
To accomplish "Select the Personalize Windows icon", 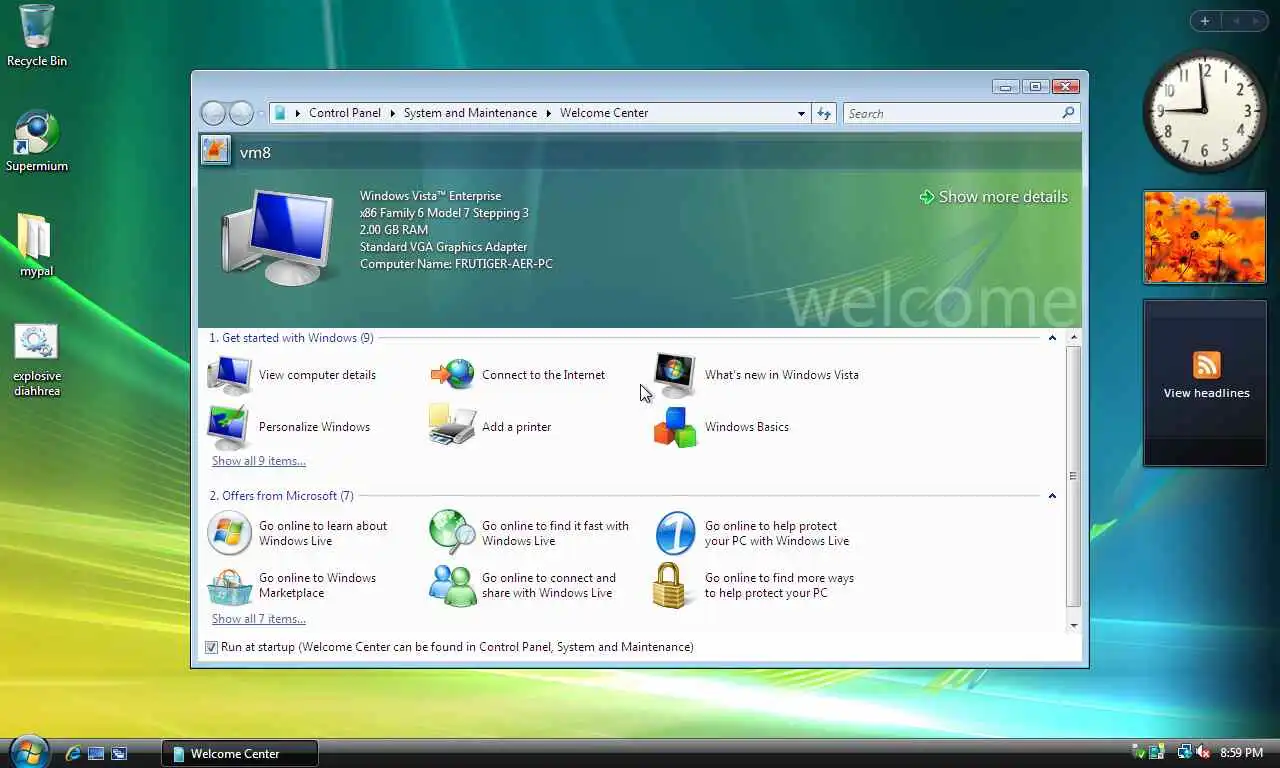I will tap(229, 427).
